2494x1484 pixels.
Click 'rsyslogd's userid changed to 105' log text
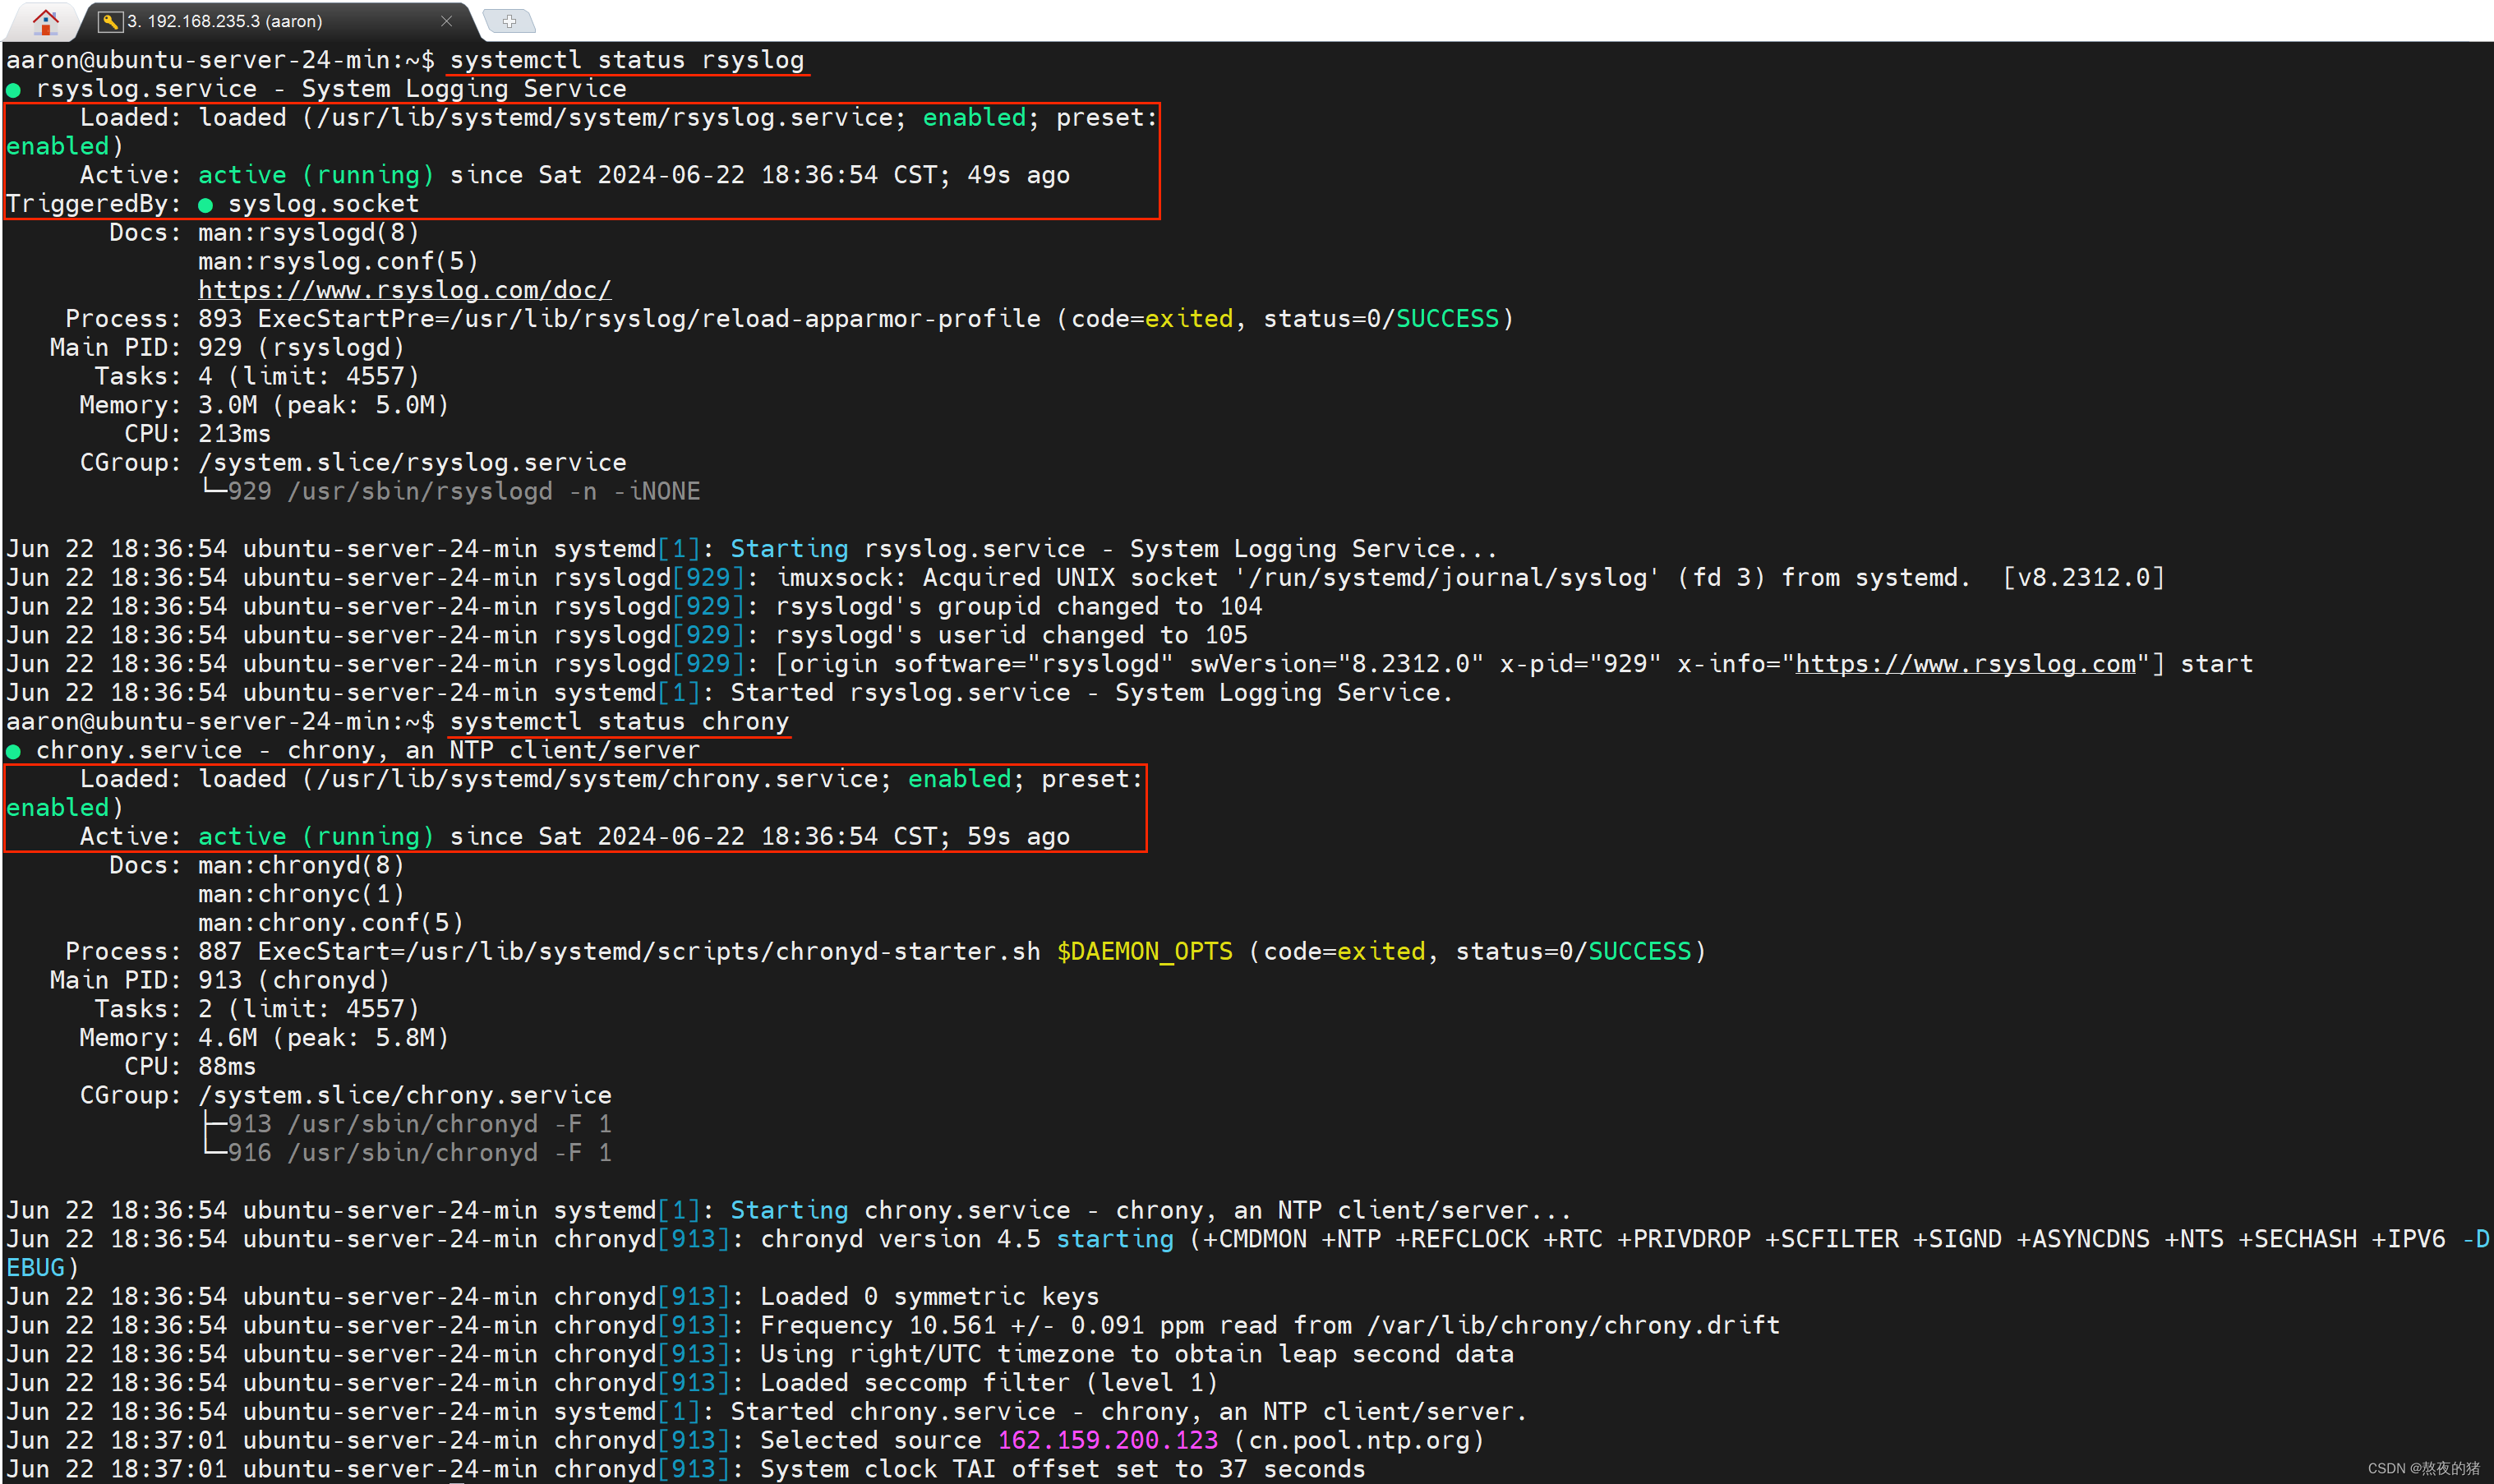pyautogui.click(x=1011, y=636)
